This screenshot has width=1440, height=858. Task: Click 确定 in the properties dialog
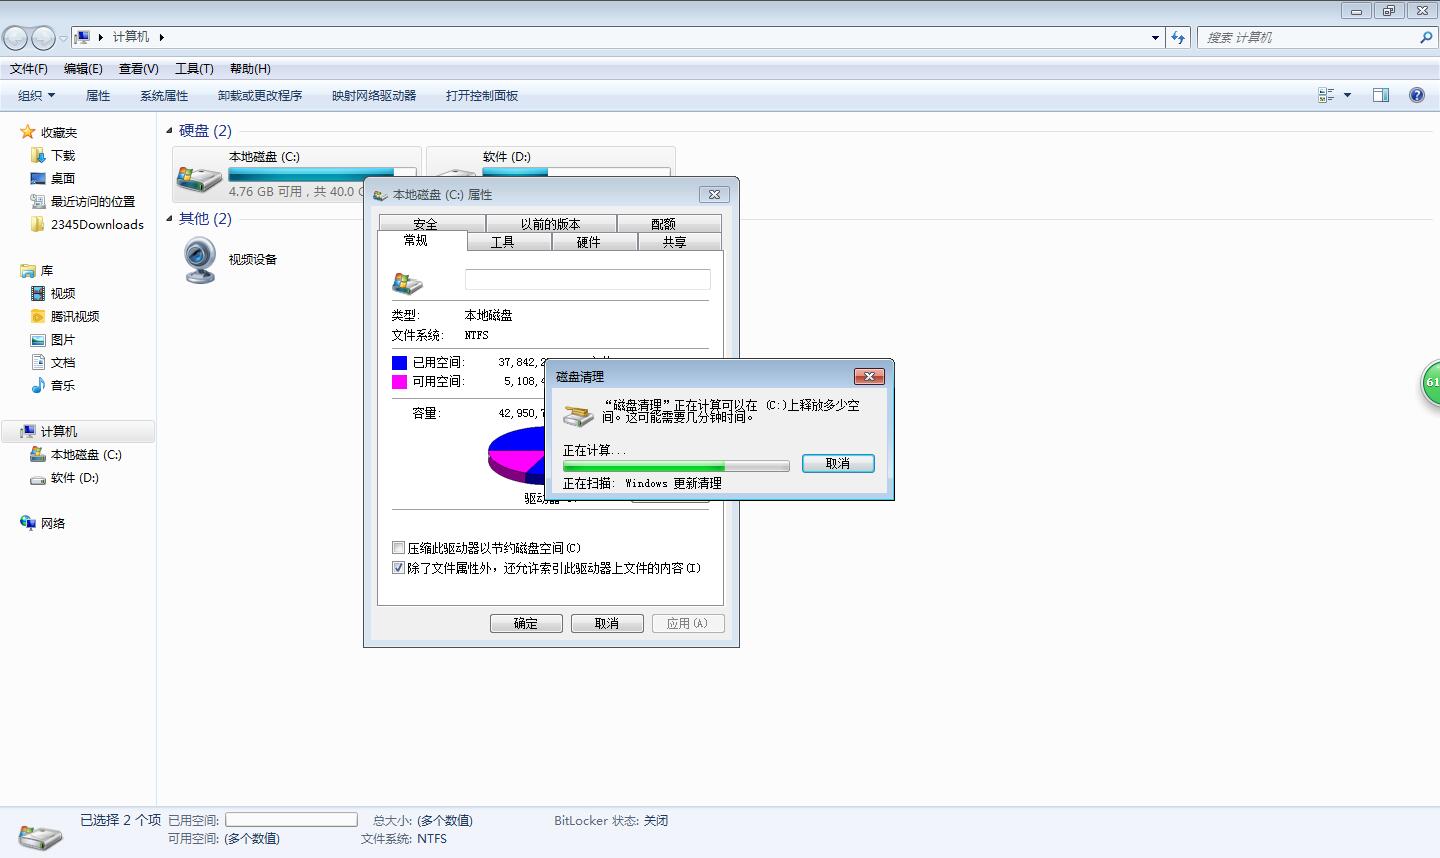[x=526, y=623]
